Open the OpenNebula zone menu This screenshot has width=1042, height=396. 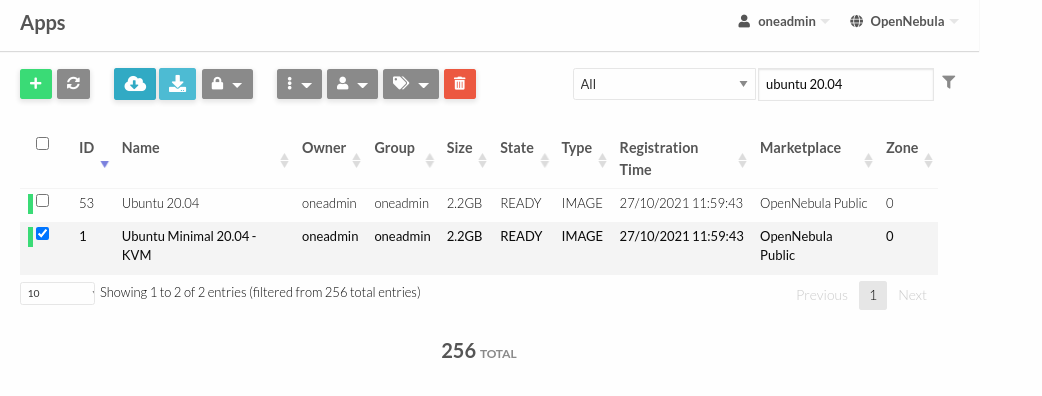click(904, 21)
